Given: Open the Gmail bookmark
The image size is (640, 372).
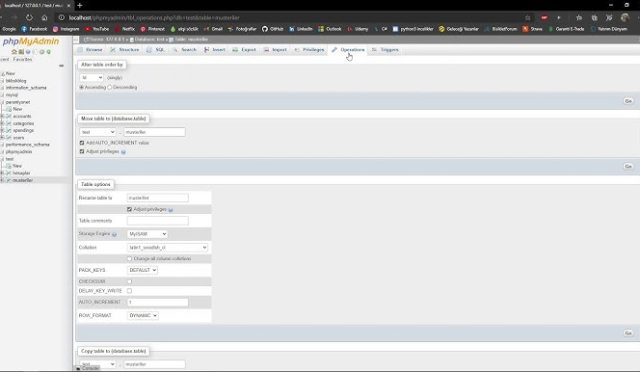Looking at the screenshot, I should [213, 29].
